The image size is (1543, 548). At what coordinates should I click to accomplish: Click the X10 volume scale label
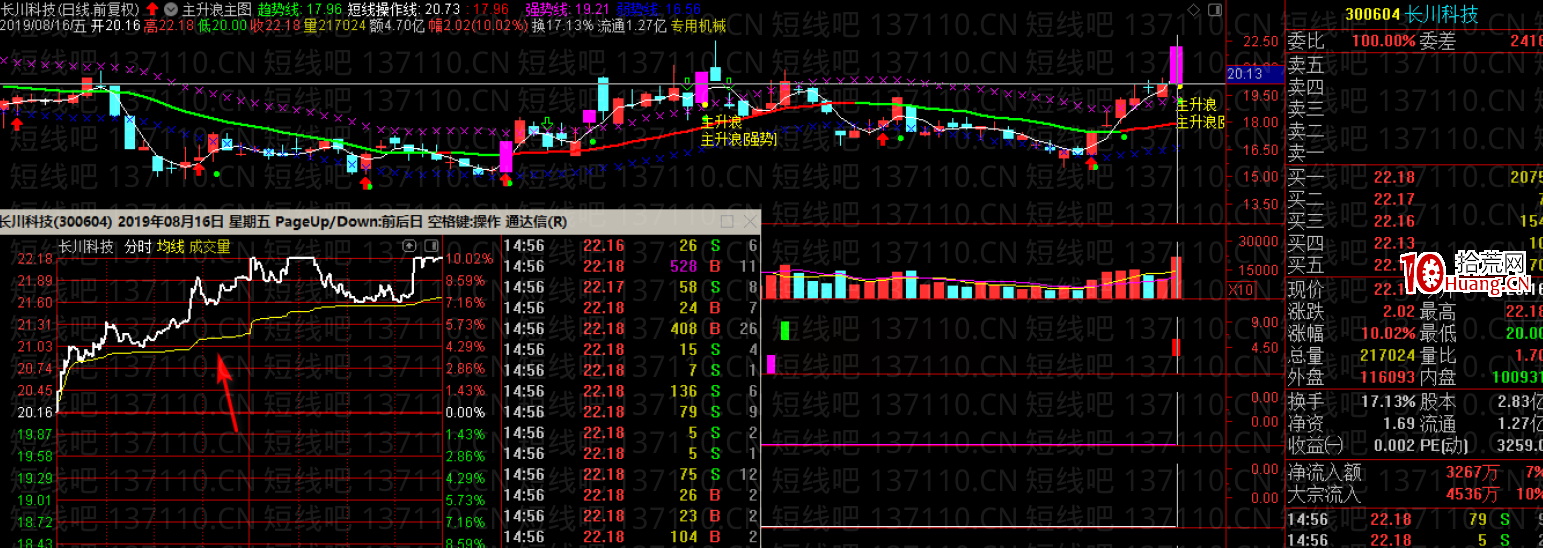[x=1239, y=289]
